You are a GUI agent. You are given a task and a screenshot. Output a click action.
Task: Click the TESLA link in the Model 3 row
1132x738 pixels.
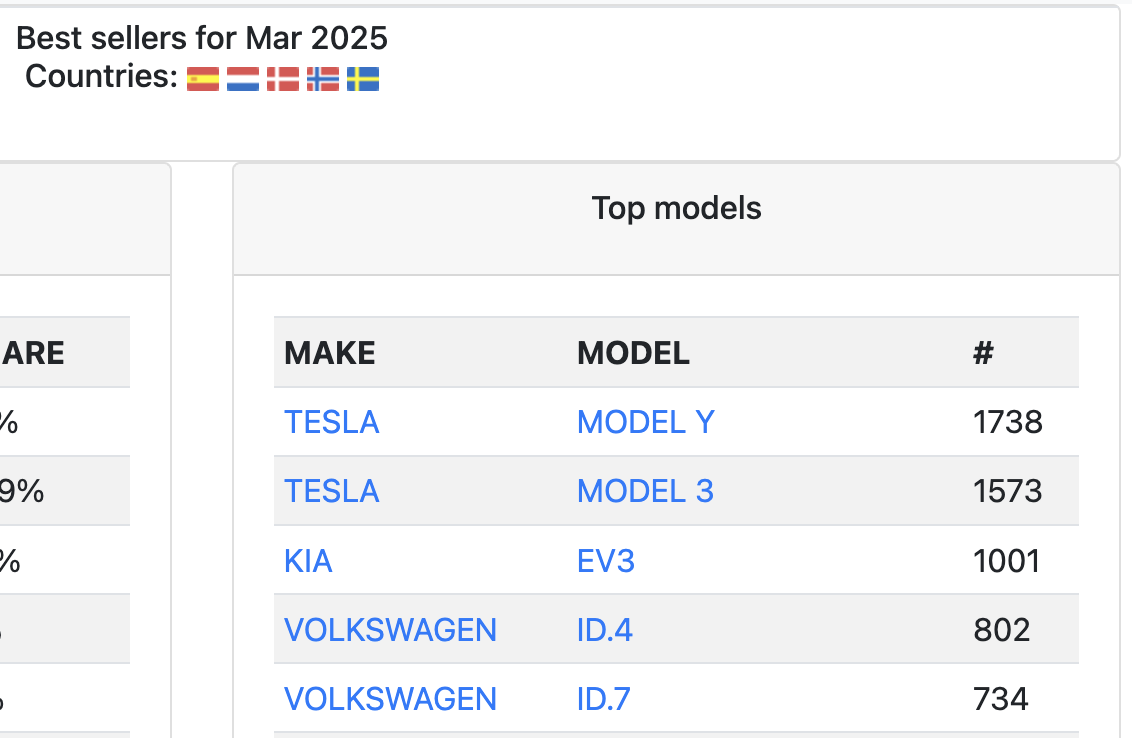coord(331,491)
